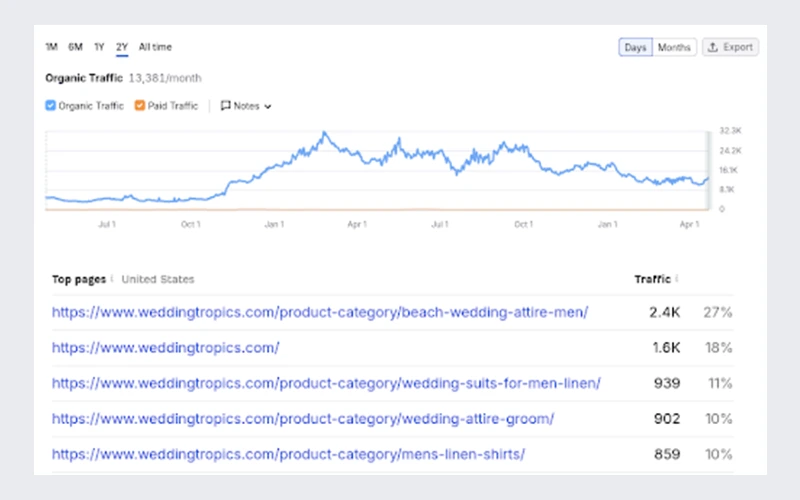Open the wedding-suits-for-men-linen link
Viewport: 800px width, 500px height.
tap(326, 383)
